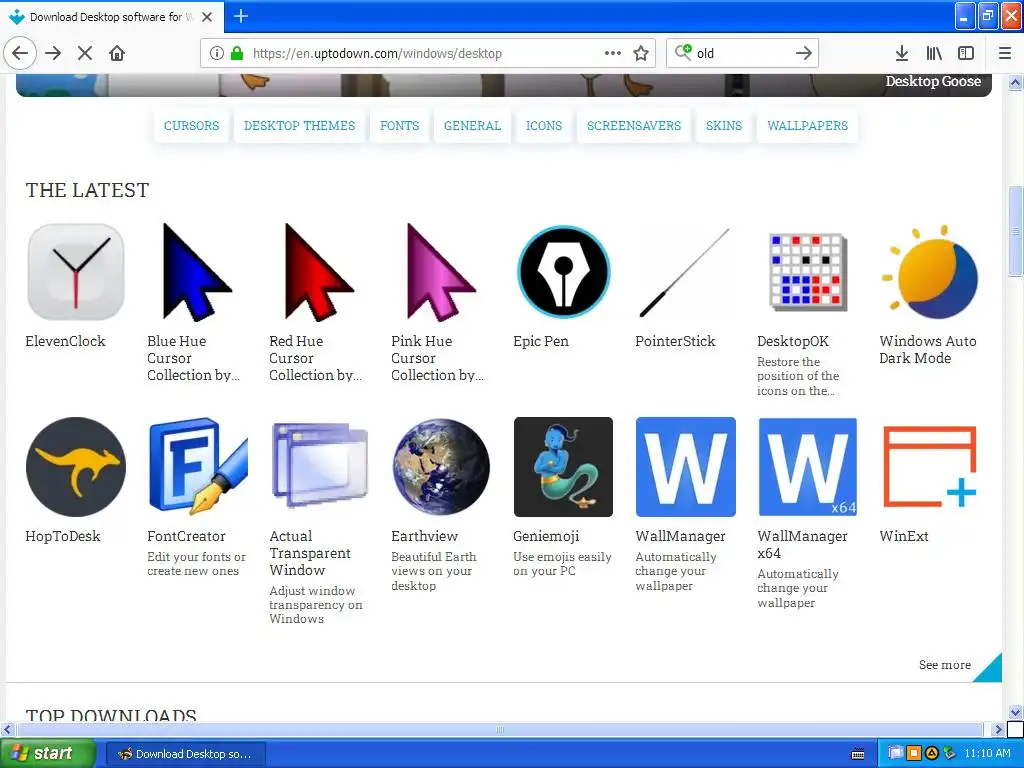Image resolution: width=1024 pixels, height=768 pixels.
Task: Open the Downloads panel
Action: click(902, 53)
